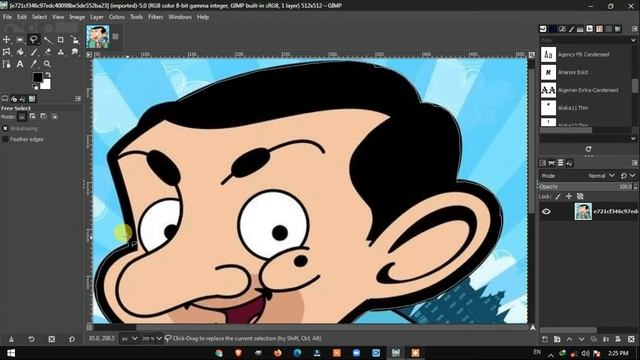Click the Mr Bean image tab thumbnail
640x360 pixels.
(x=98, y=37)
